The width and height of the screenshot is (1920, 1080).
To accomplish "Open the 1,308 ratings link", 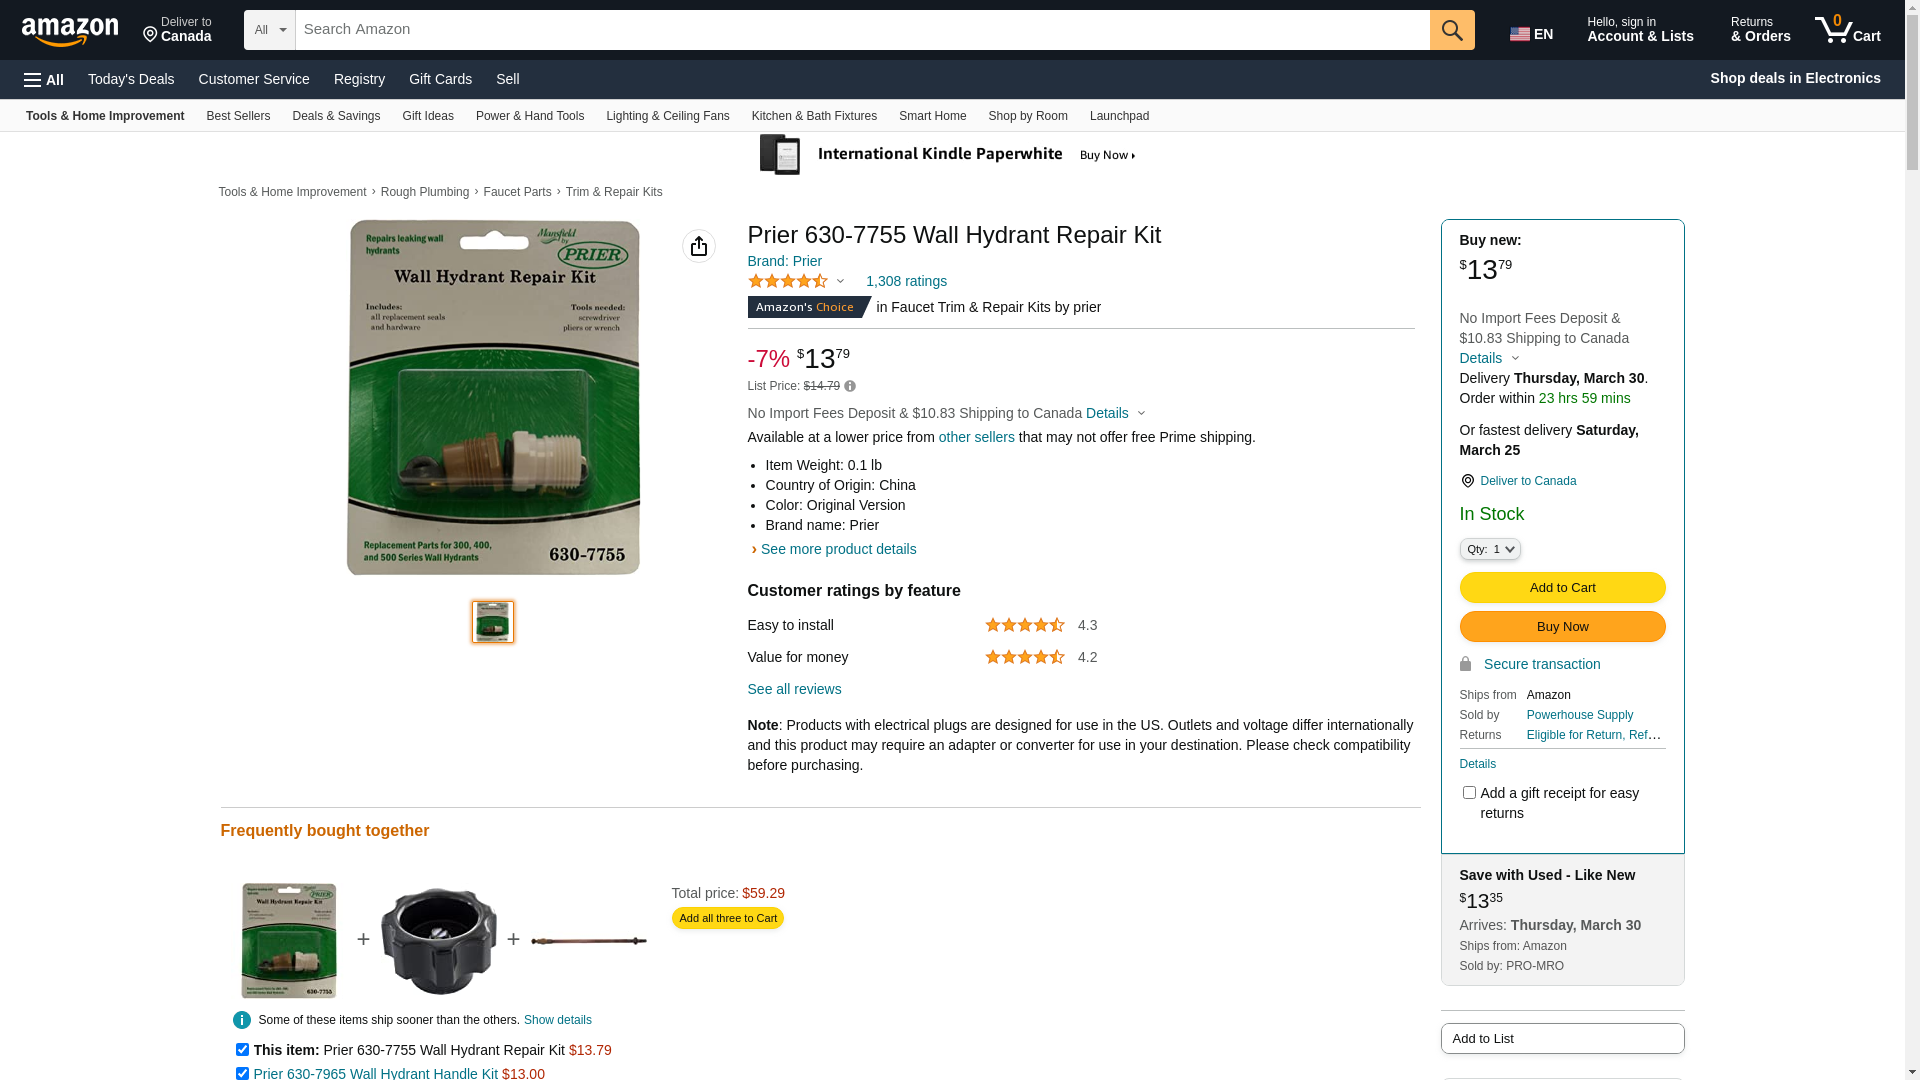I will pyautogui.click(x=906, y=282).
